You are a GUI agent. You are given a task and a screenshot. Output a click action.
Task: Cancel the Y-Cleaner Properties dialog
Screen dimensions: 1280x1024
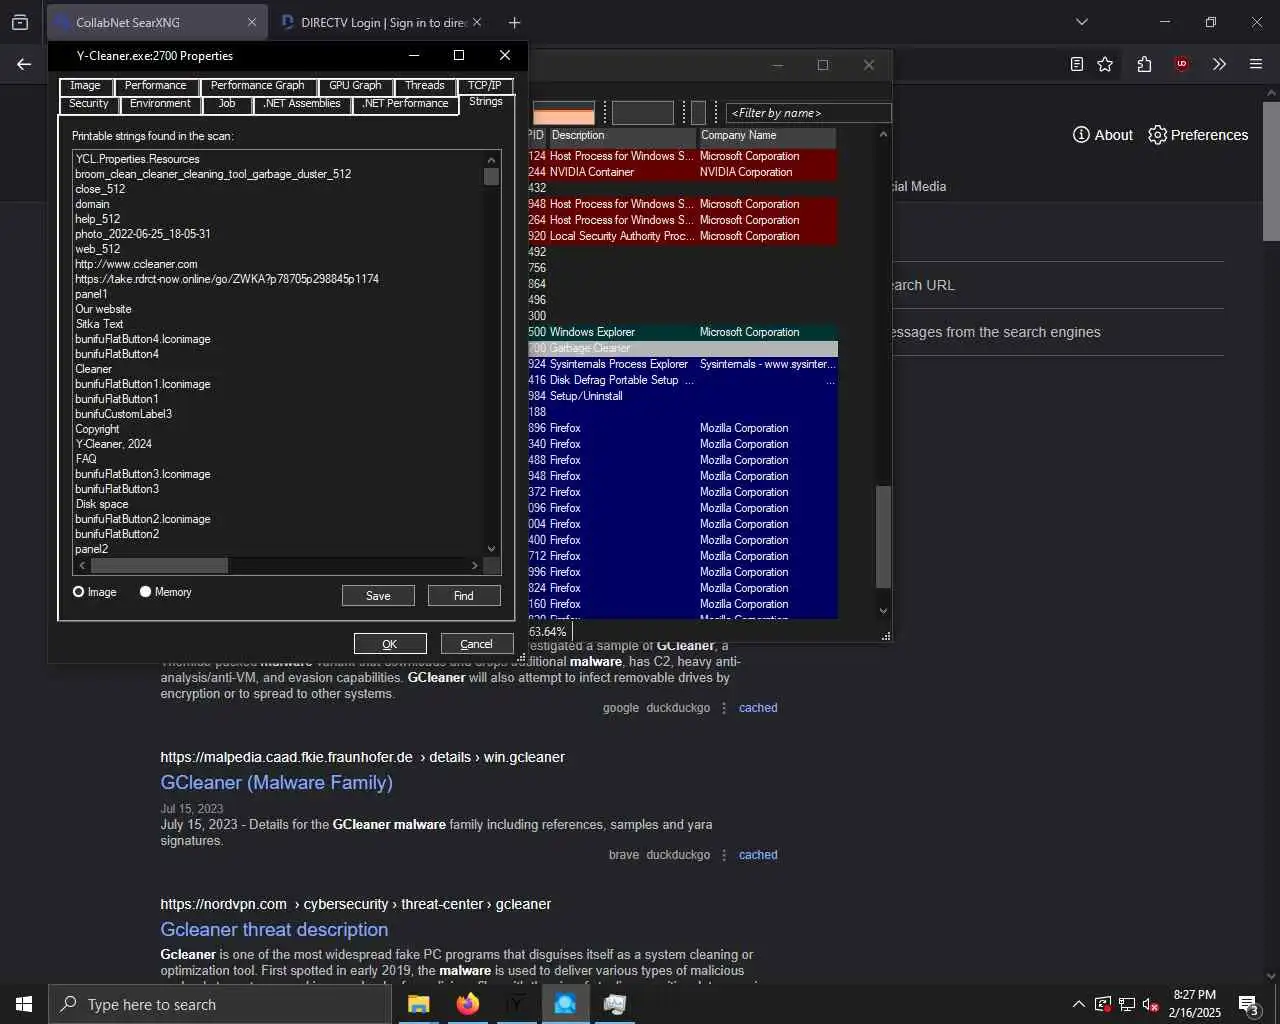point(477,644)
